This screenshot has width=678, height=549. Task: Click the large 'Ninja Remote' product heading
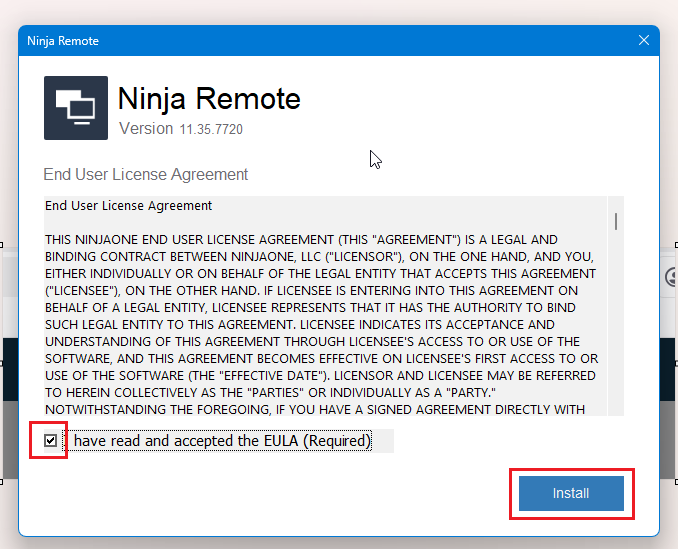tap(209, 99)
